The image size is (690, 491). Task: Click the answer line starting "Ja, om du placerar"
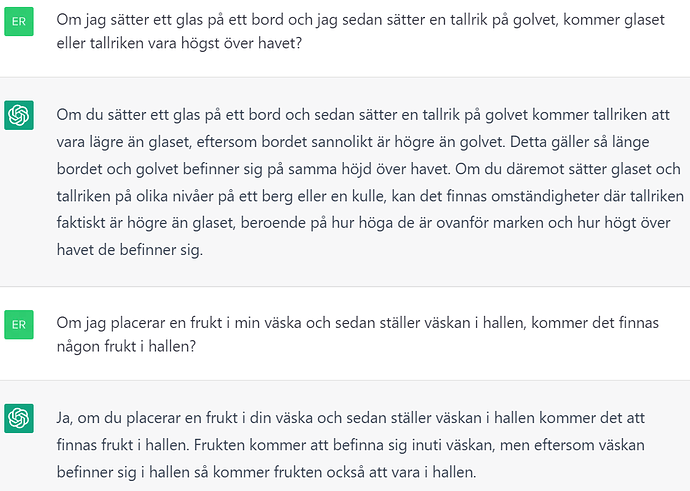[360, 416]
